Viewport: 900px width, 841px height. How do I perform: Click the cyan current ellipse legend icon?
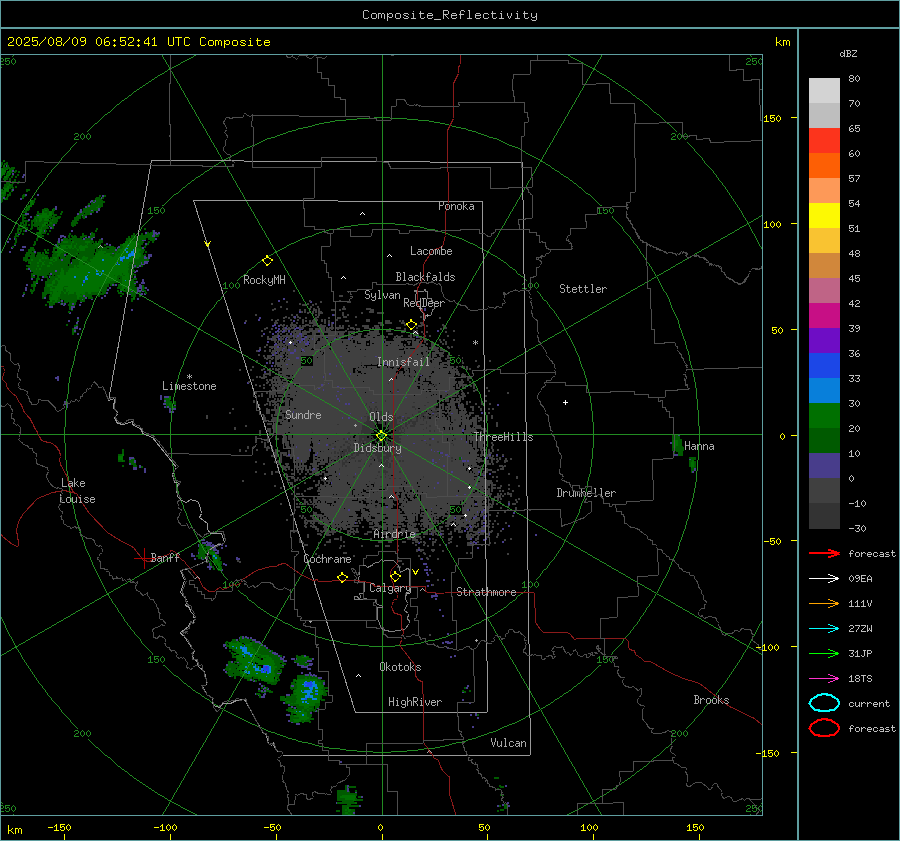(824, 703)
